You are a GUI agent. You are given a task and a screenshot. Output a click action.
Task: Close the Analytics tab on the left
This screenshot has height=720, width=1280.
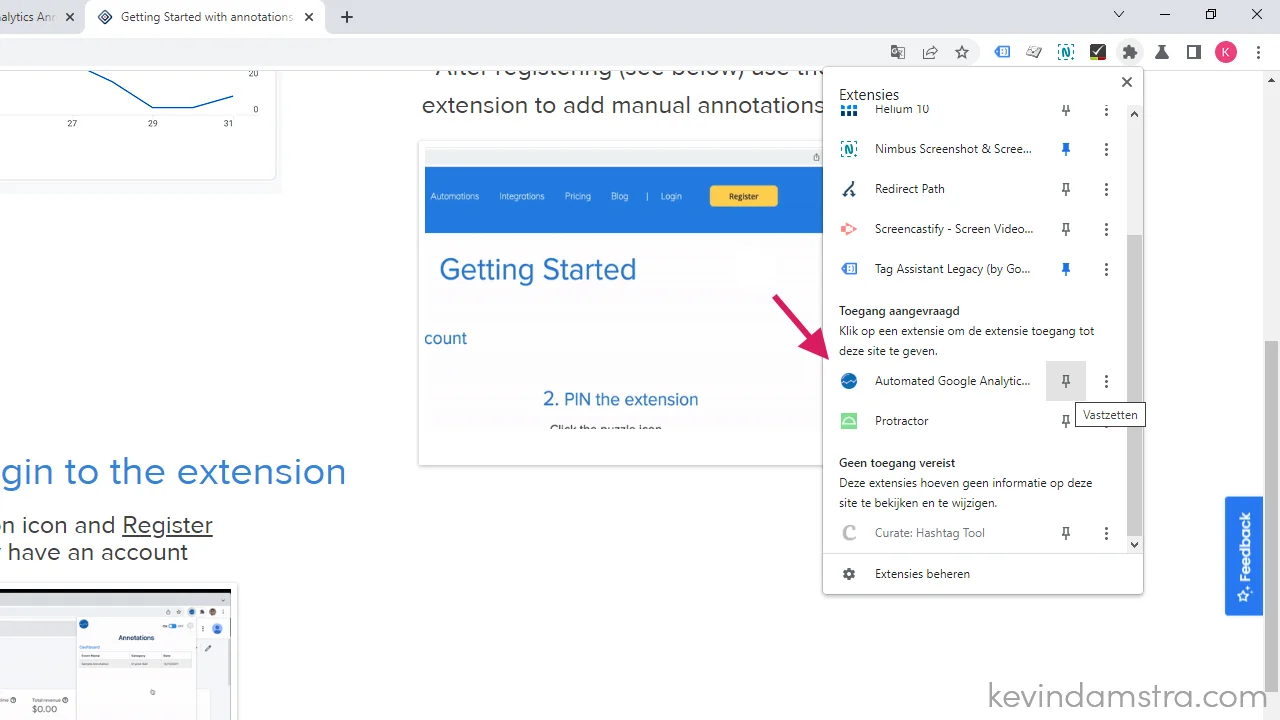[x=70, y=17]
